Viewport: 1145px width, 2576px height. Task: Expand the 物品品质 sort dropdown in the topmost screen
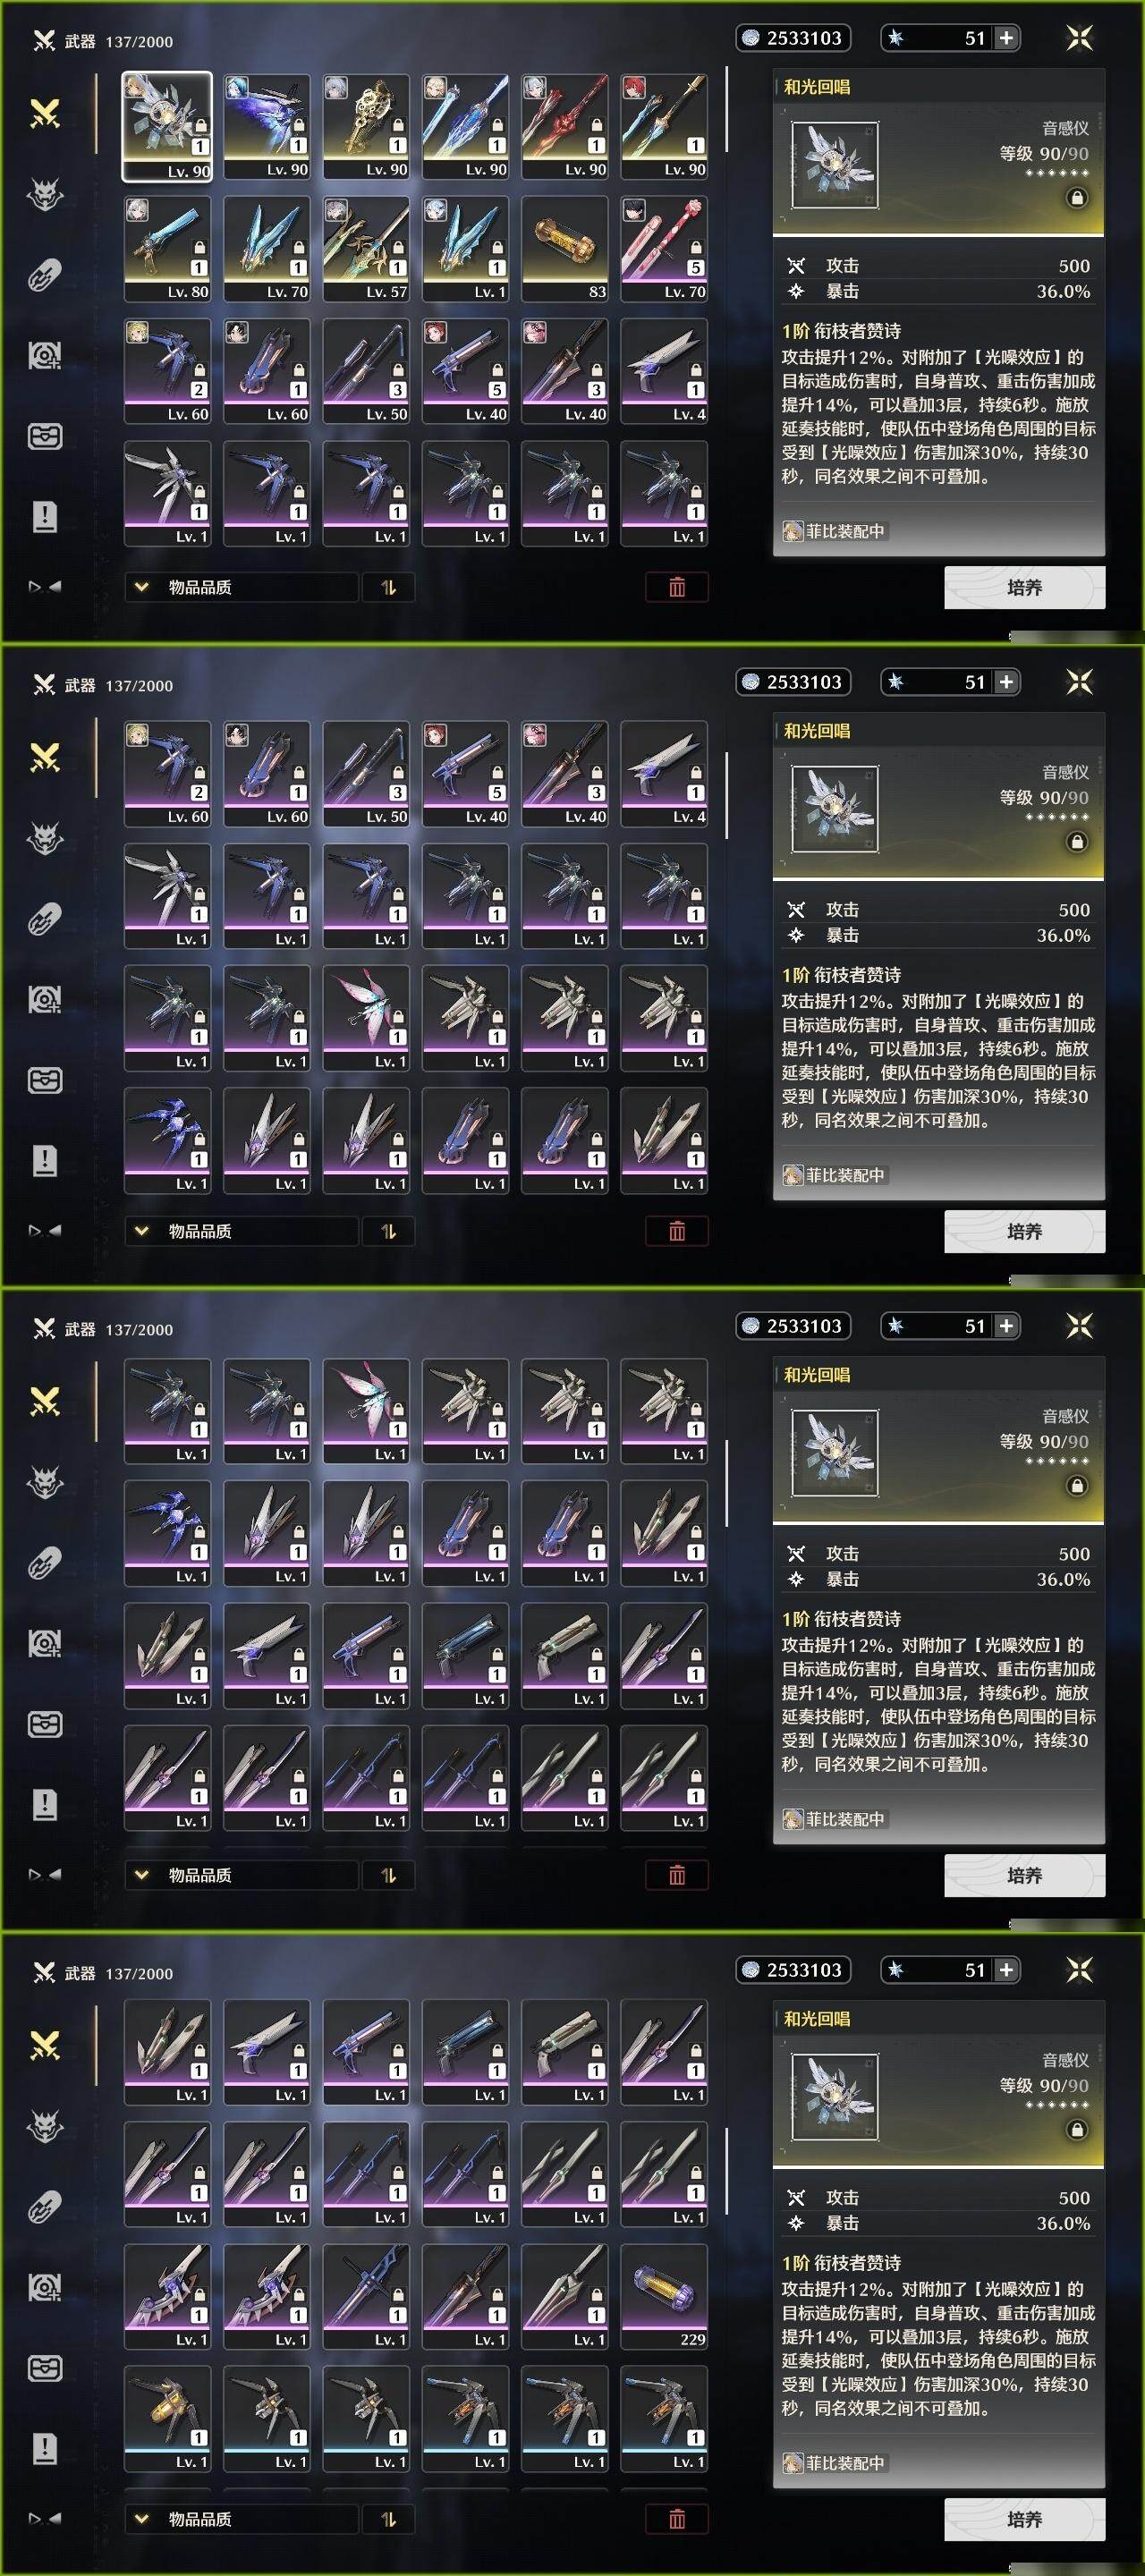click(x=241, y=587)
